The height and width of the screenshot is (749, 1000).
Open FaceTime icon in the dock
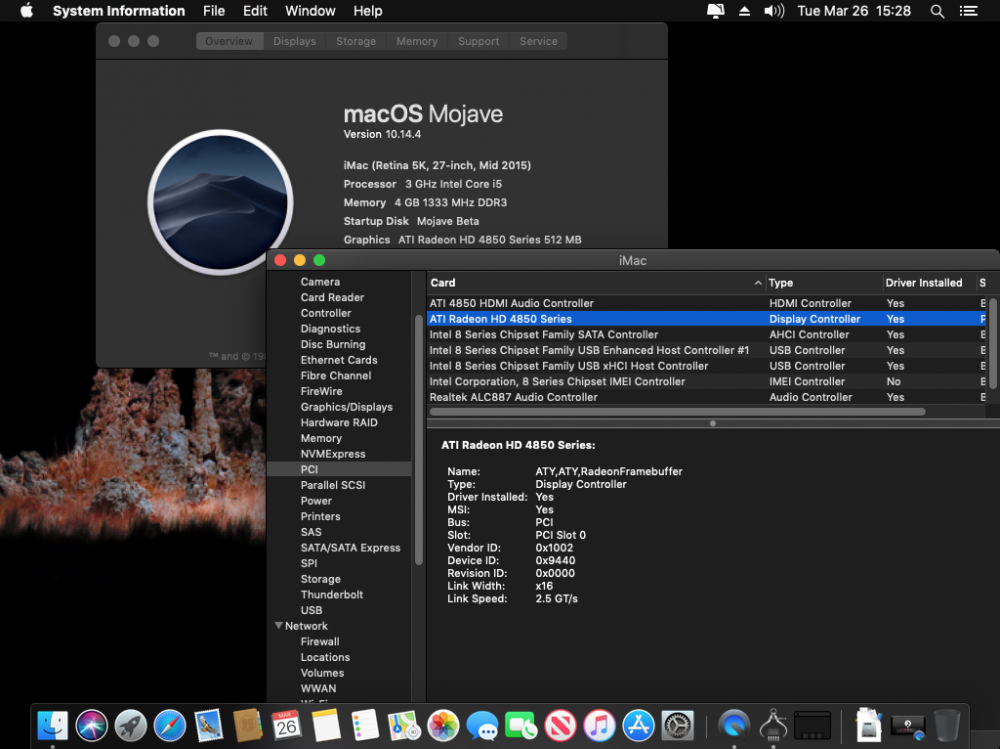(521, 726)
